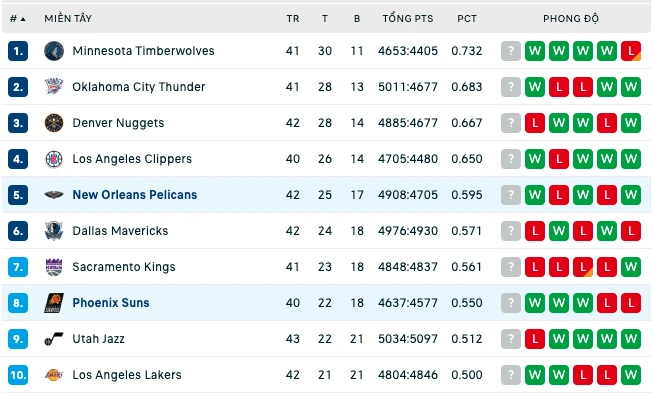Screen dimensions: 654x396
Task: Click the MIỀN TÂY conference header
Action: coord(68,19)
